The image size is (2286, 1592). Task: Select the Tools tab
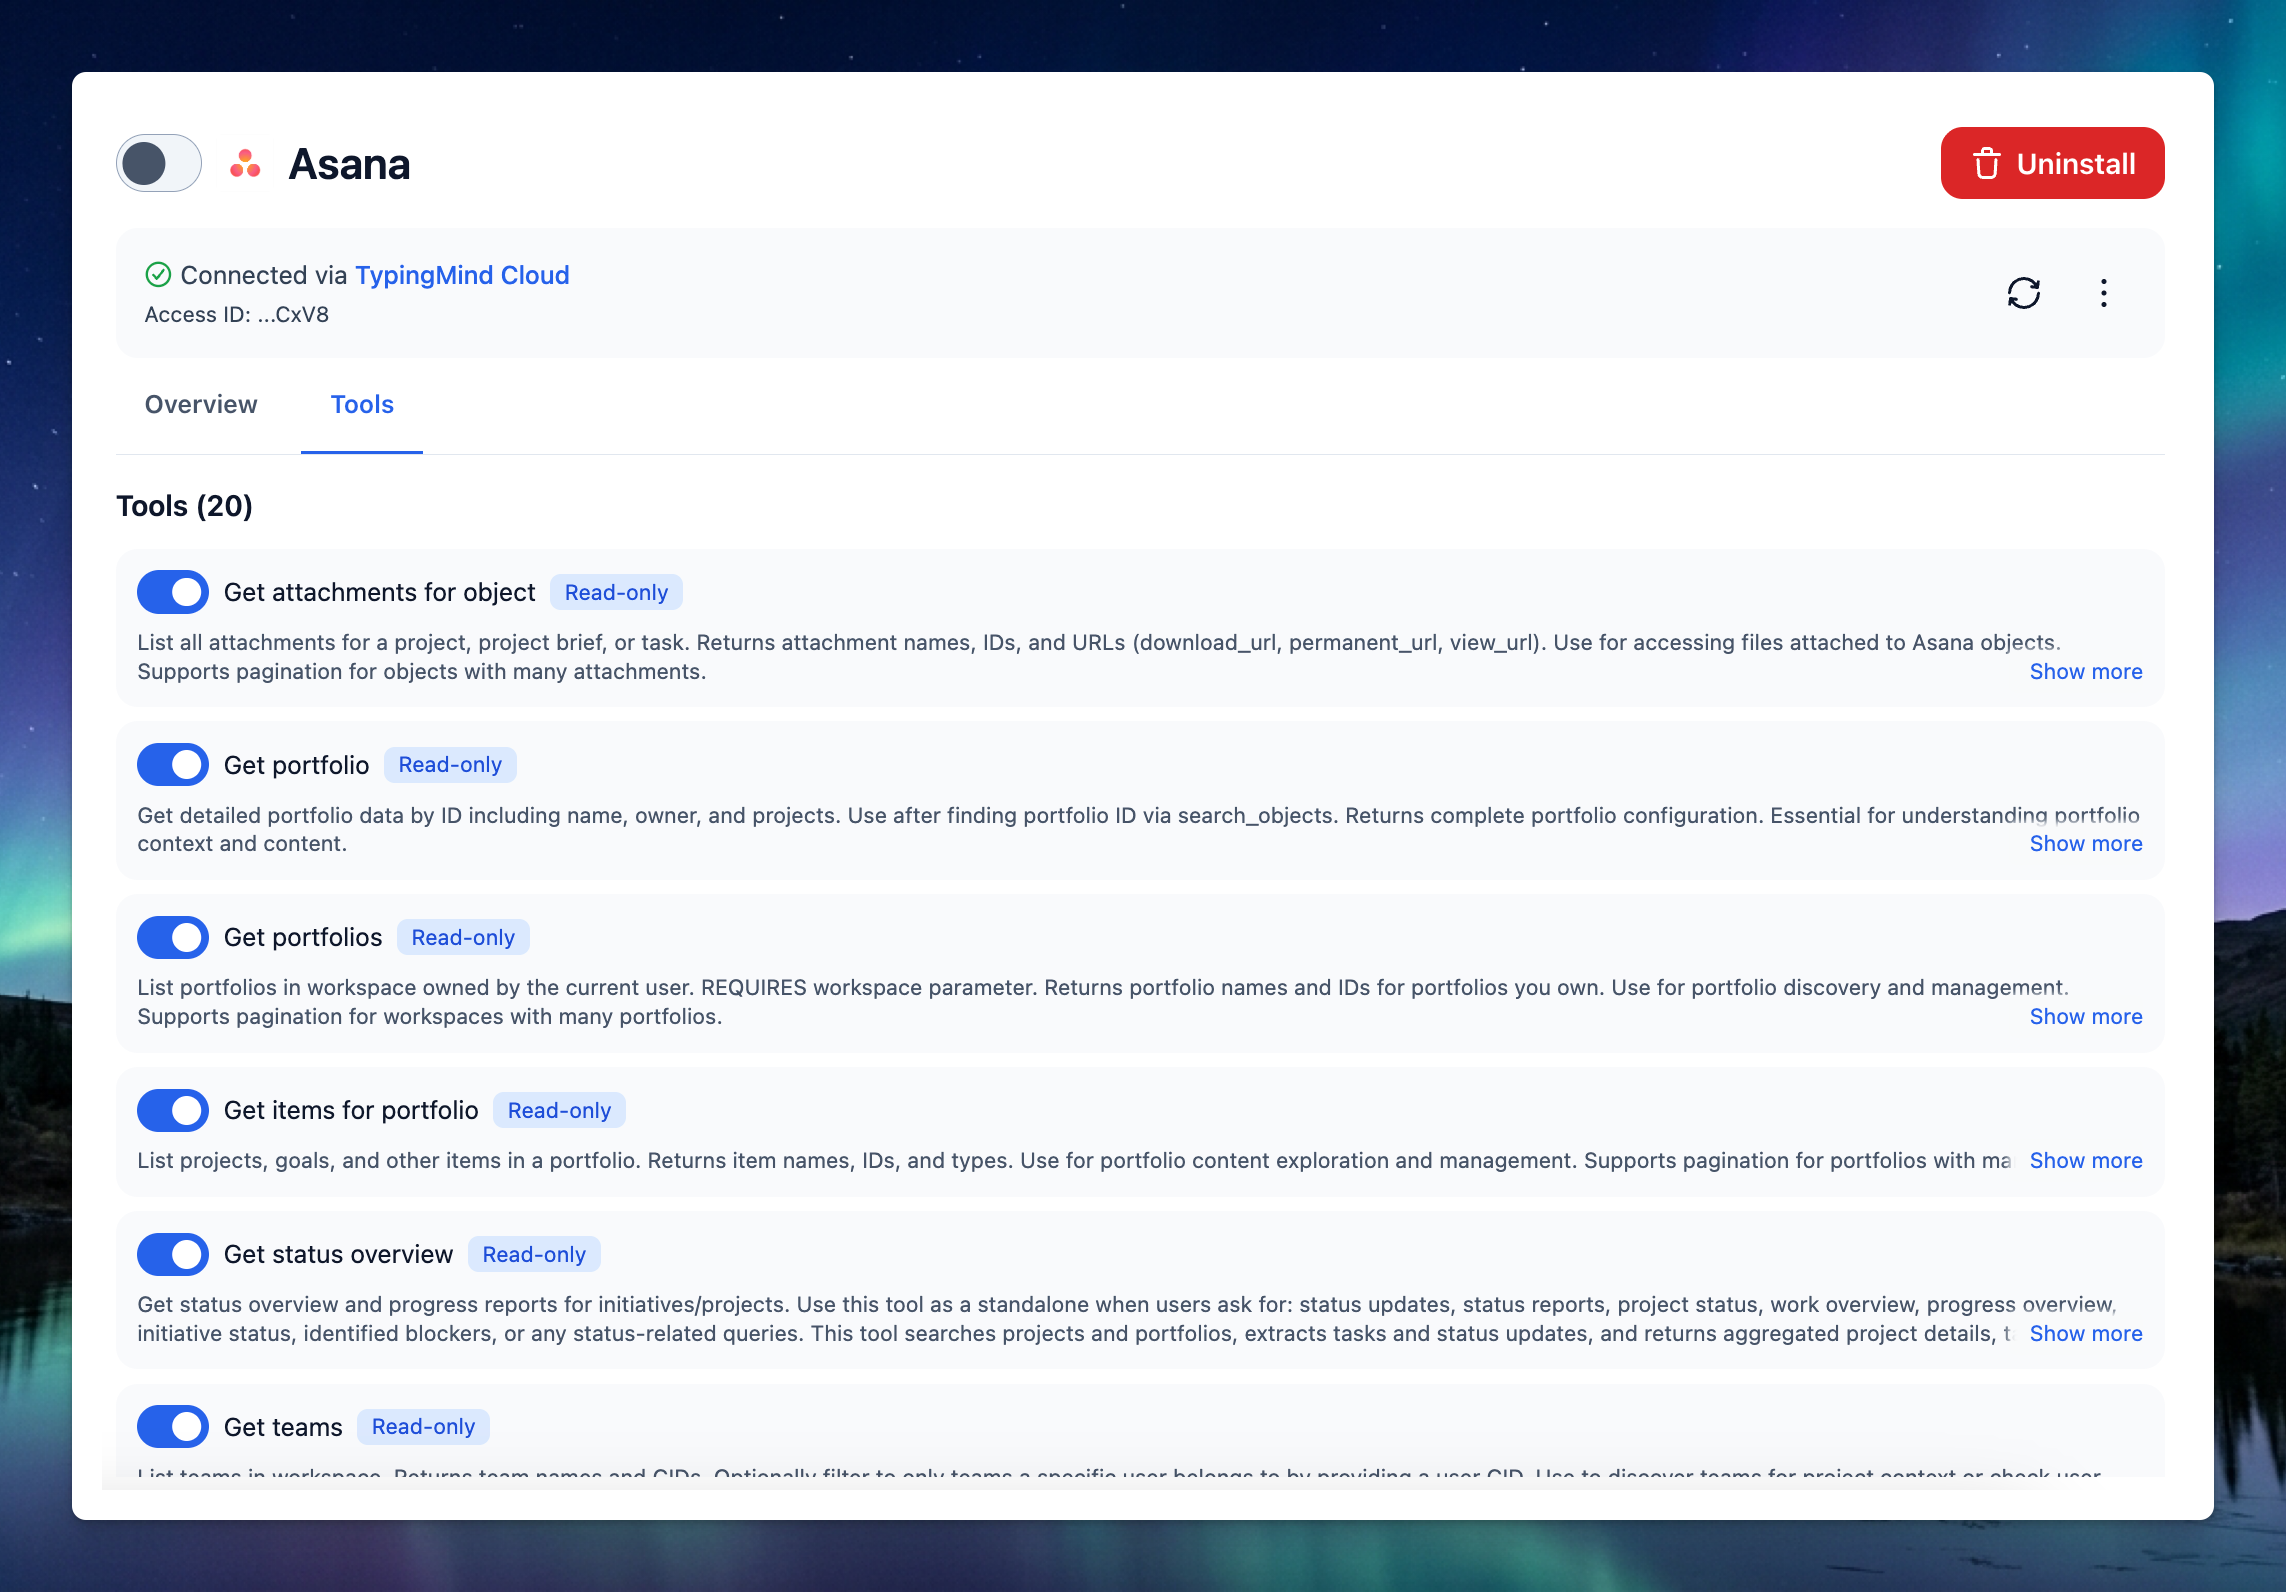pos(362,404)
